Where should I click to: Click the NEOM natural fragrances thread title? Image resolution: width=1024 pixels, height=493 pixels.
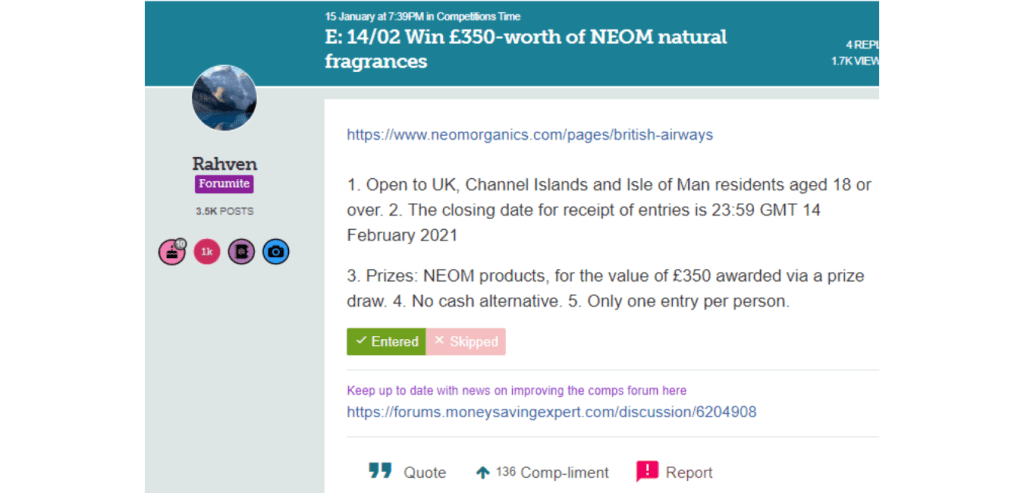(526, 49)
